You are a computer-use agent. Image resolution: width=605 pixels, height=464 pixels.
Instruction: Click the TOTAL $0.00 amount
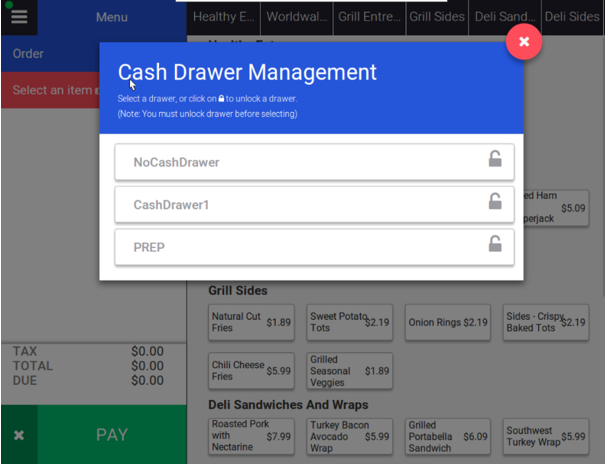tap(147, 366)
